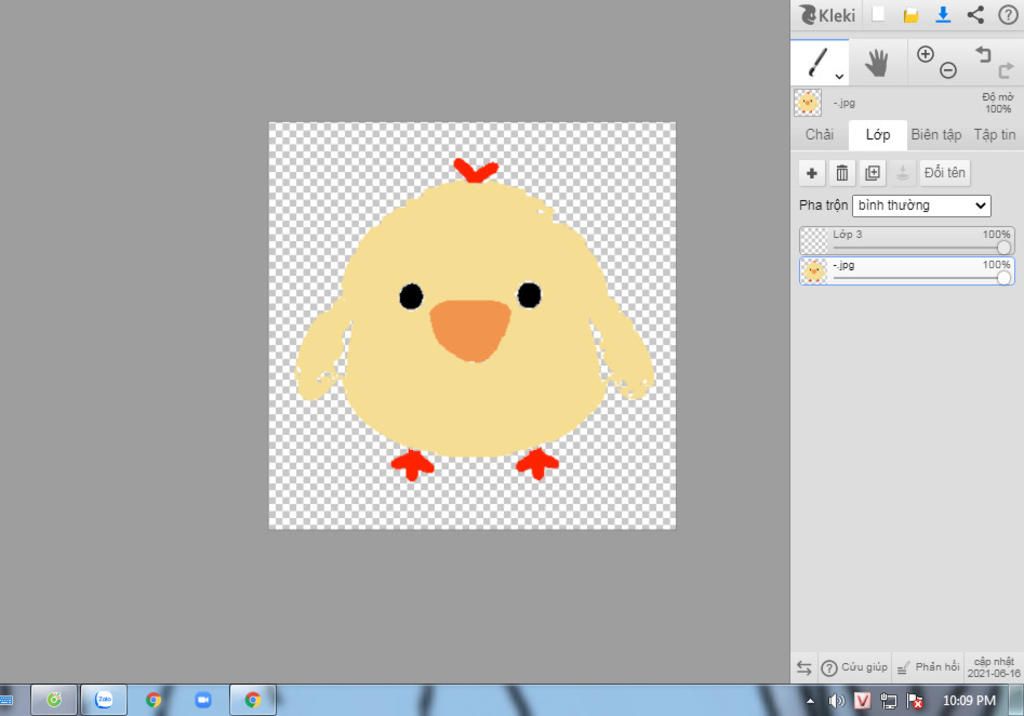The height and width of the screenshot is (716, 1024).
Task: Share the drawing
Action: [976, 14]
